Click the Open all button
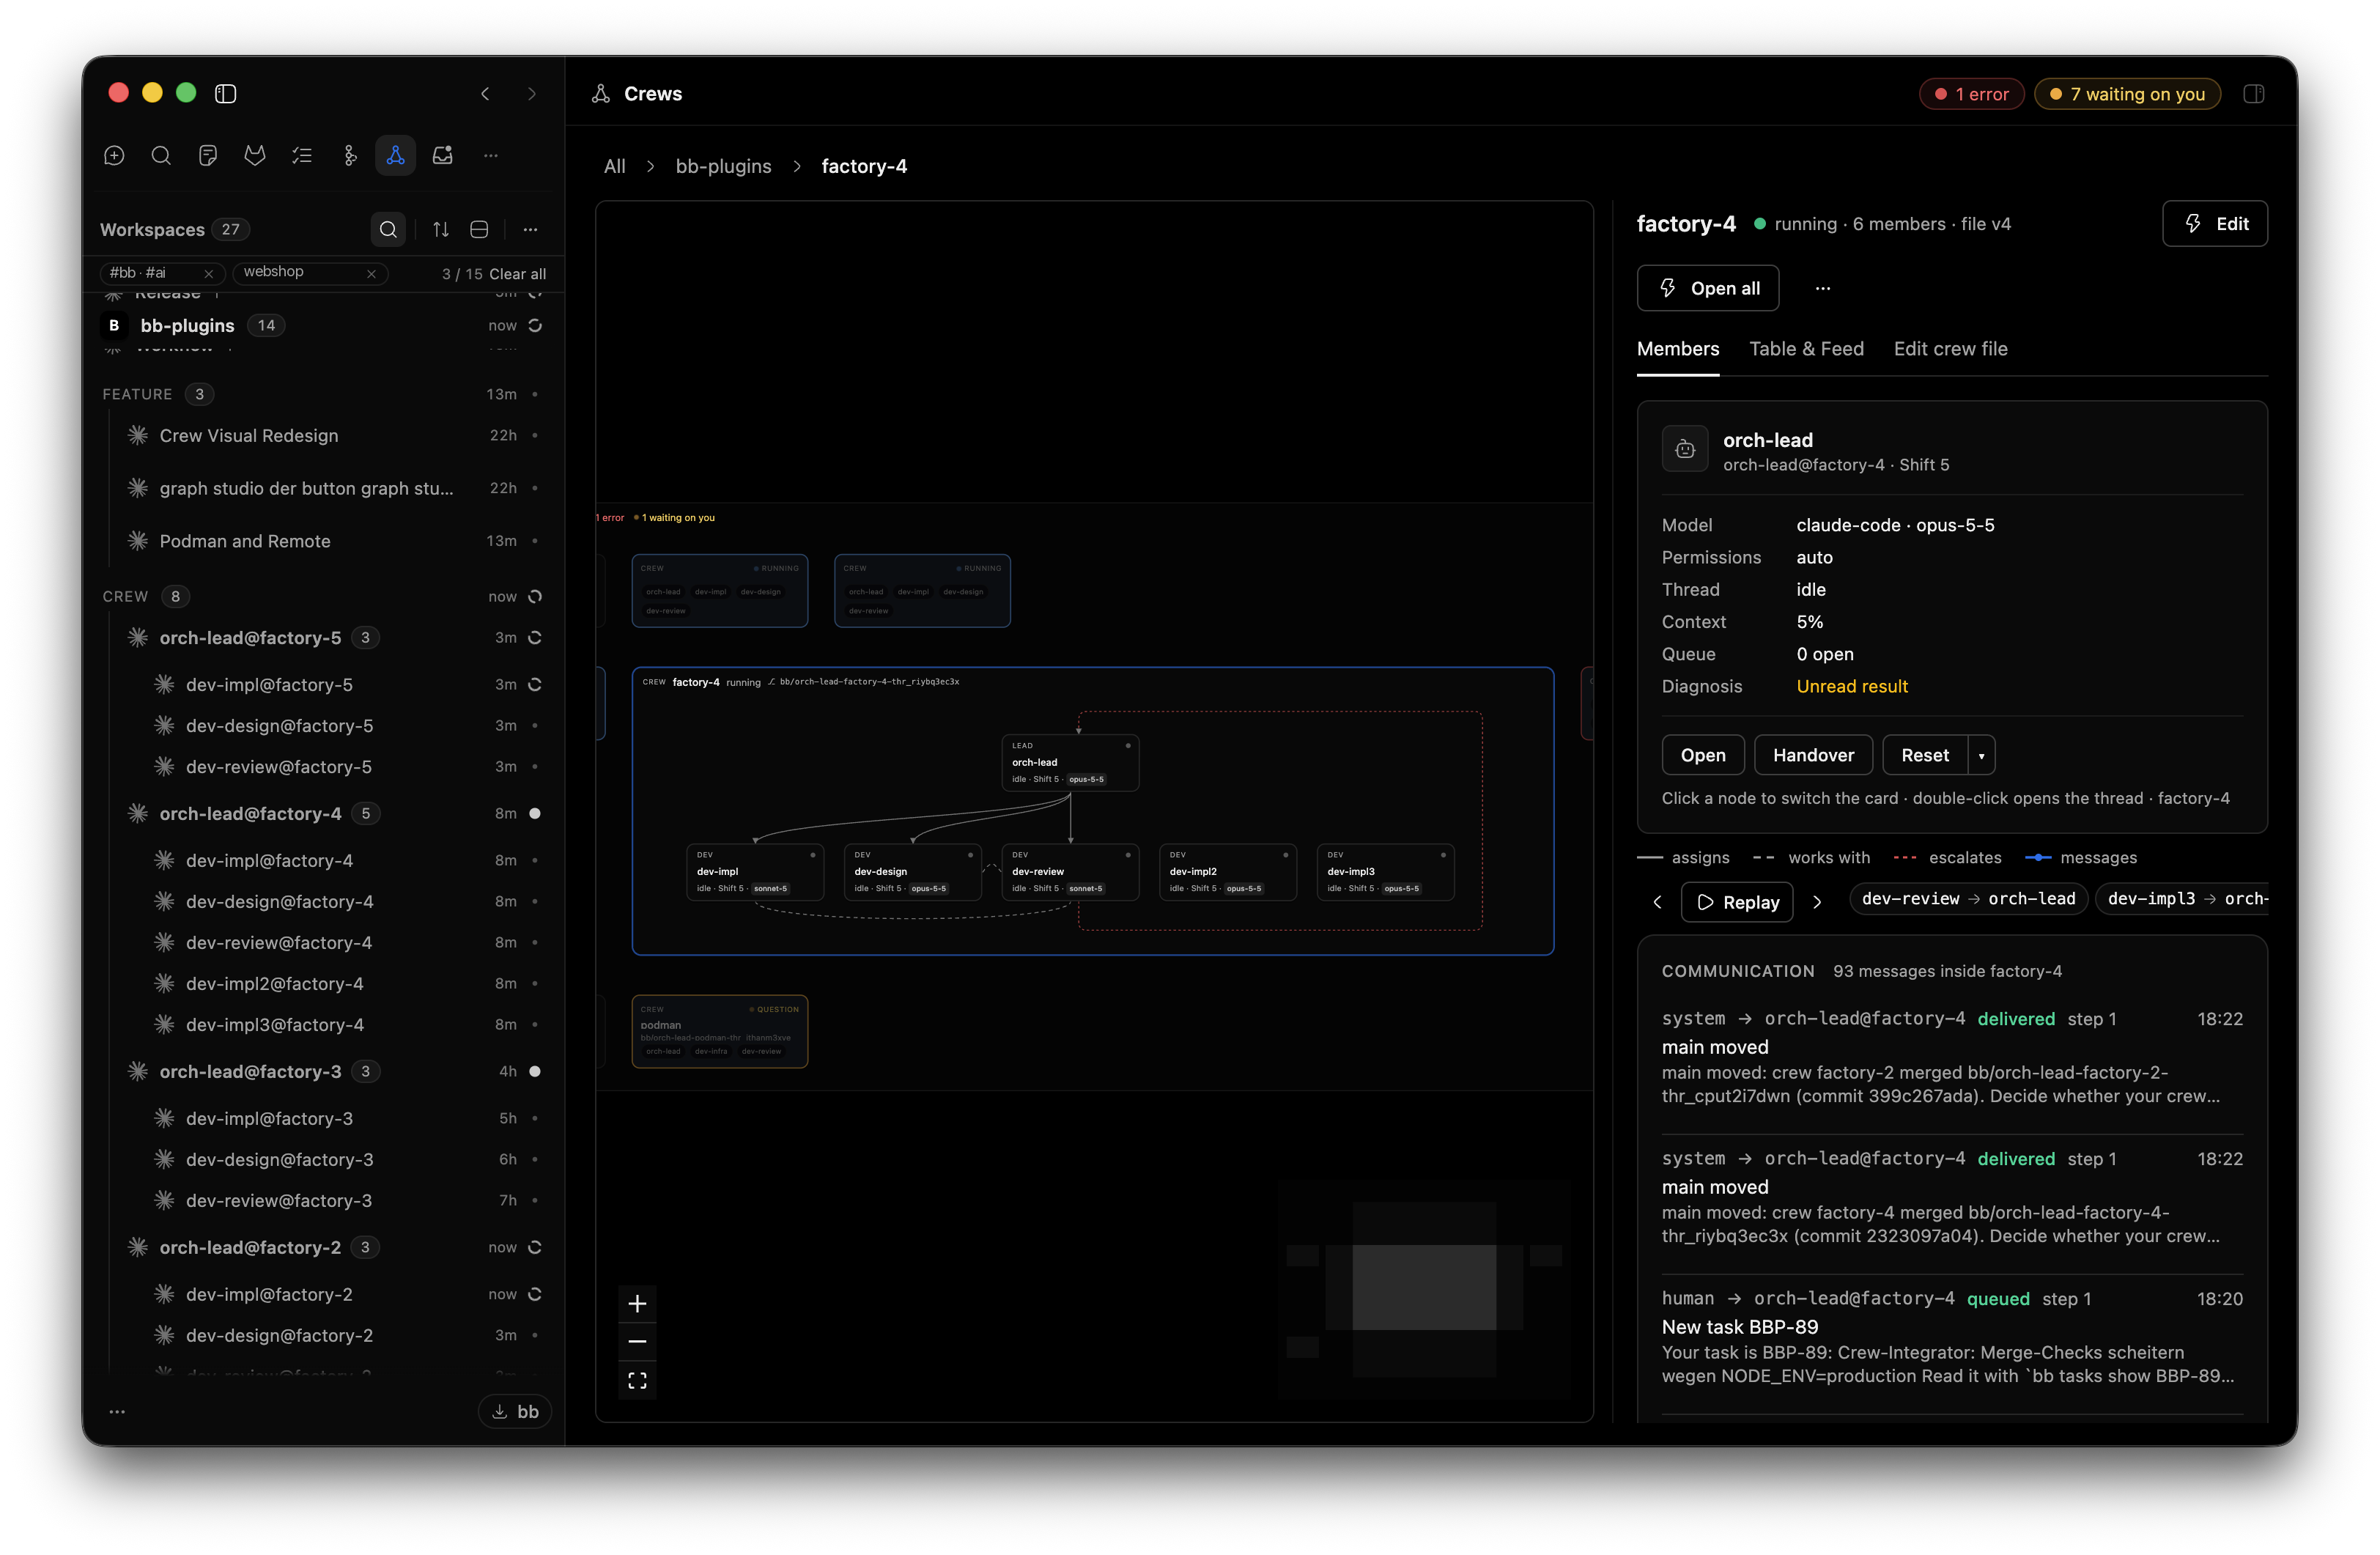 (x=1707, y=288)
